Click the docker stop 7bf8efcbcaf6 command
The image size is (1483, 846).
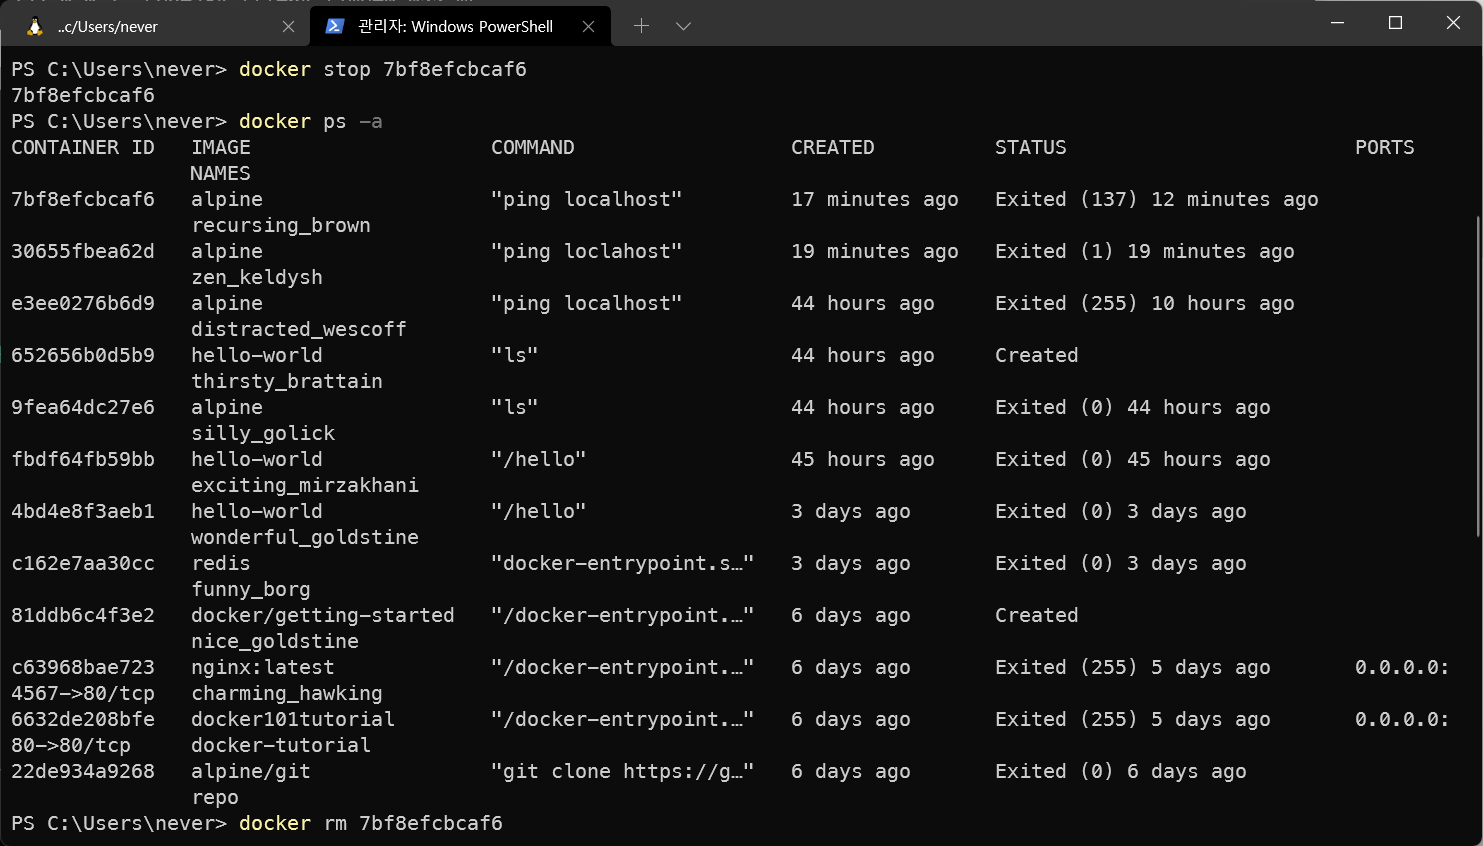point(383,69)
